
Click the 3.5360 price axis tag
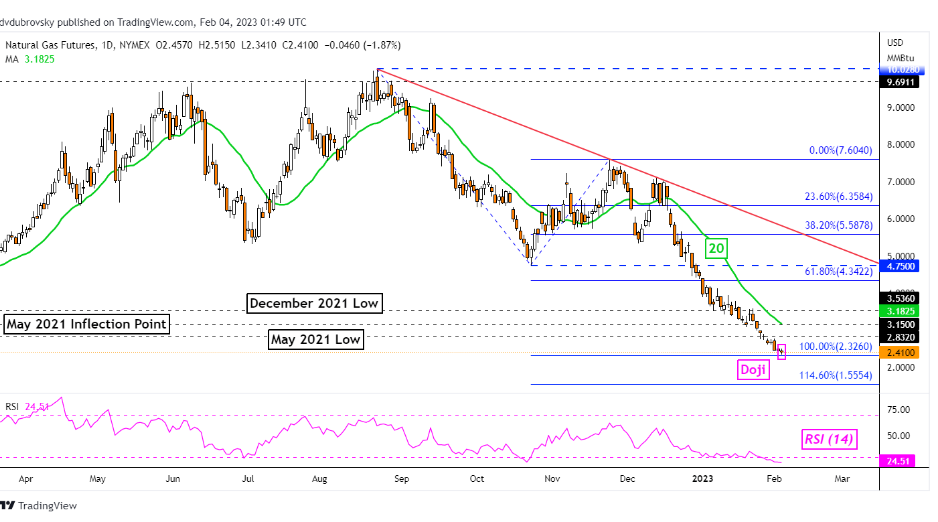point(899,298)
